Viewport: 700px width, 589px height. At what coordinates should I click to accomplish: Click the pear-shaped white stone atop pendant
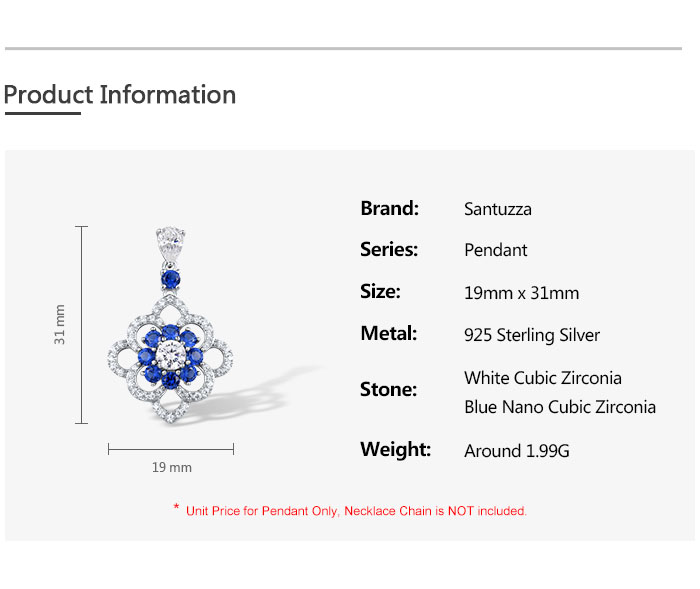point(172,241)
